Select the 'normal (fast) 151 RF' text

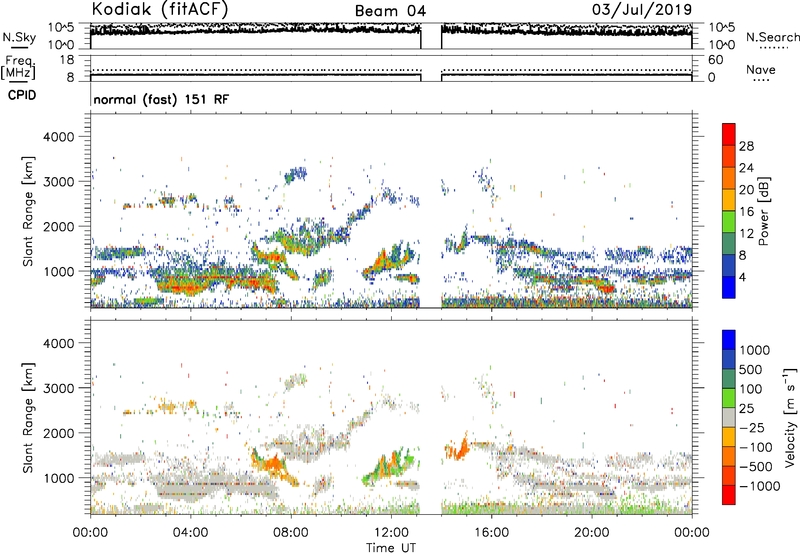coord(161,99)
